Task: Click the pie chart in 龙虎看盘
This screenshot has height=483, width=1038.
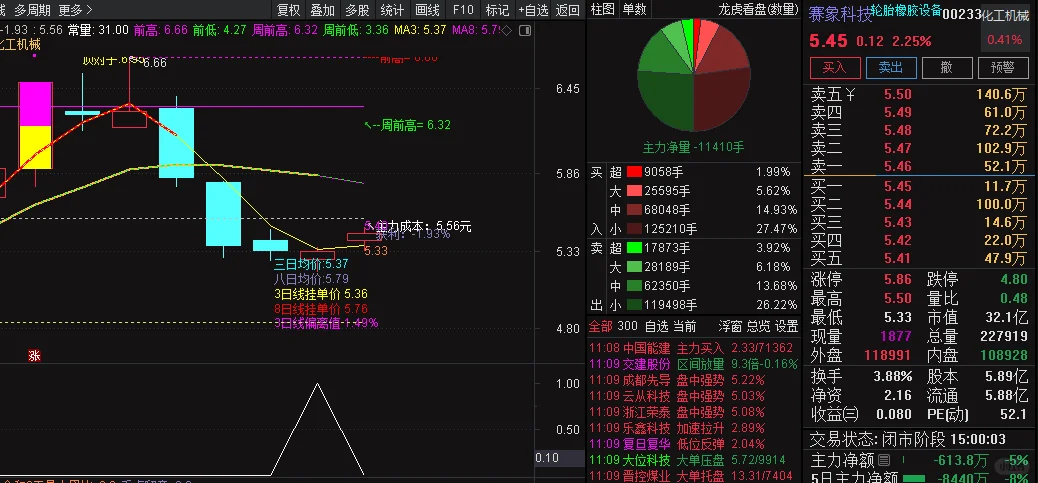Action: click(x=693, y=75)
